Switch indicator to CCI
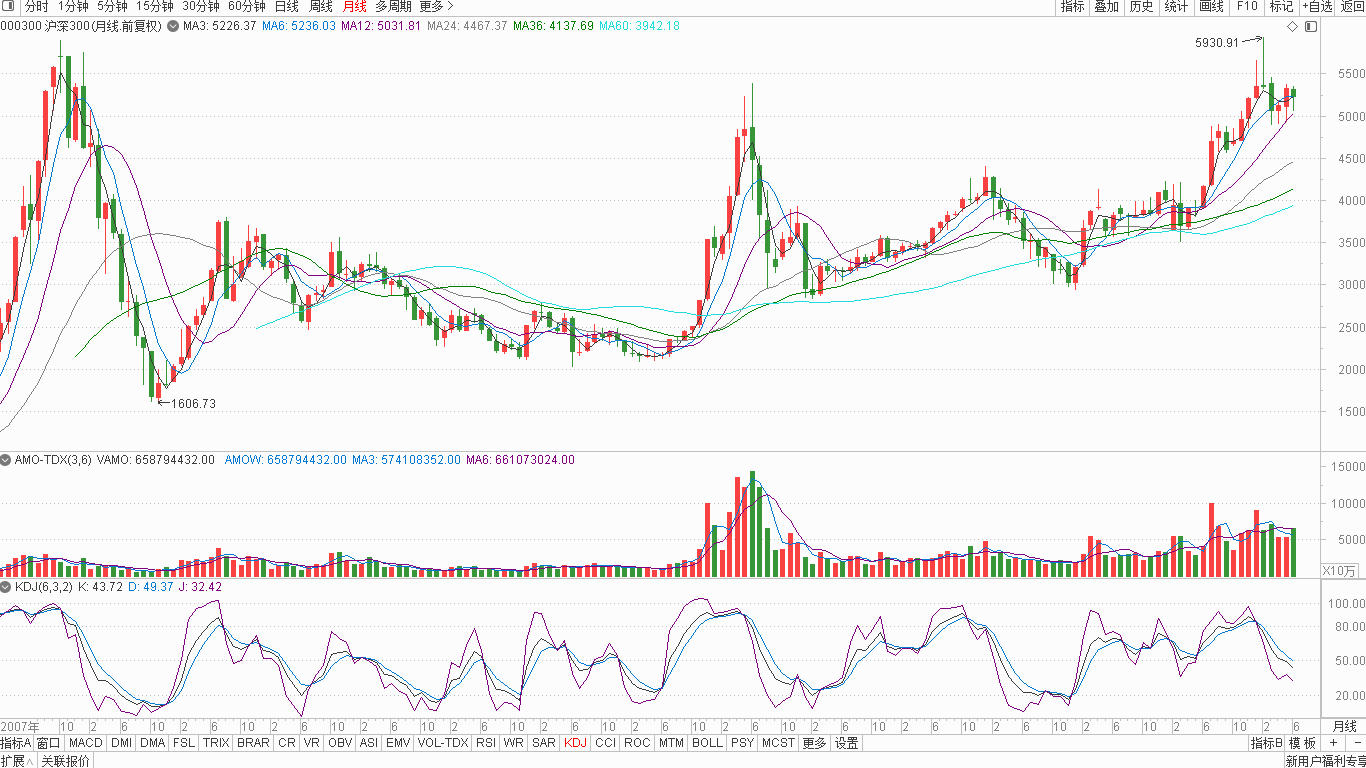 605,743
